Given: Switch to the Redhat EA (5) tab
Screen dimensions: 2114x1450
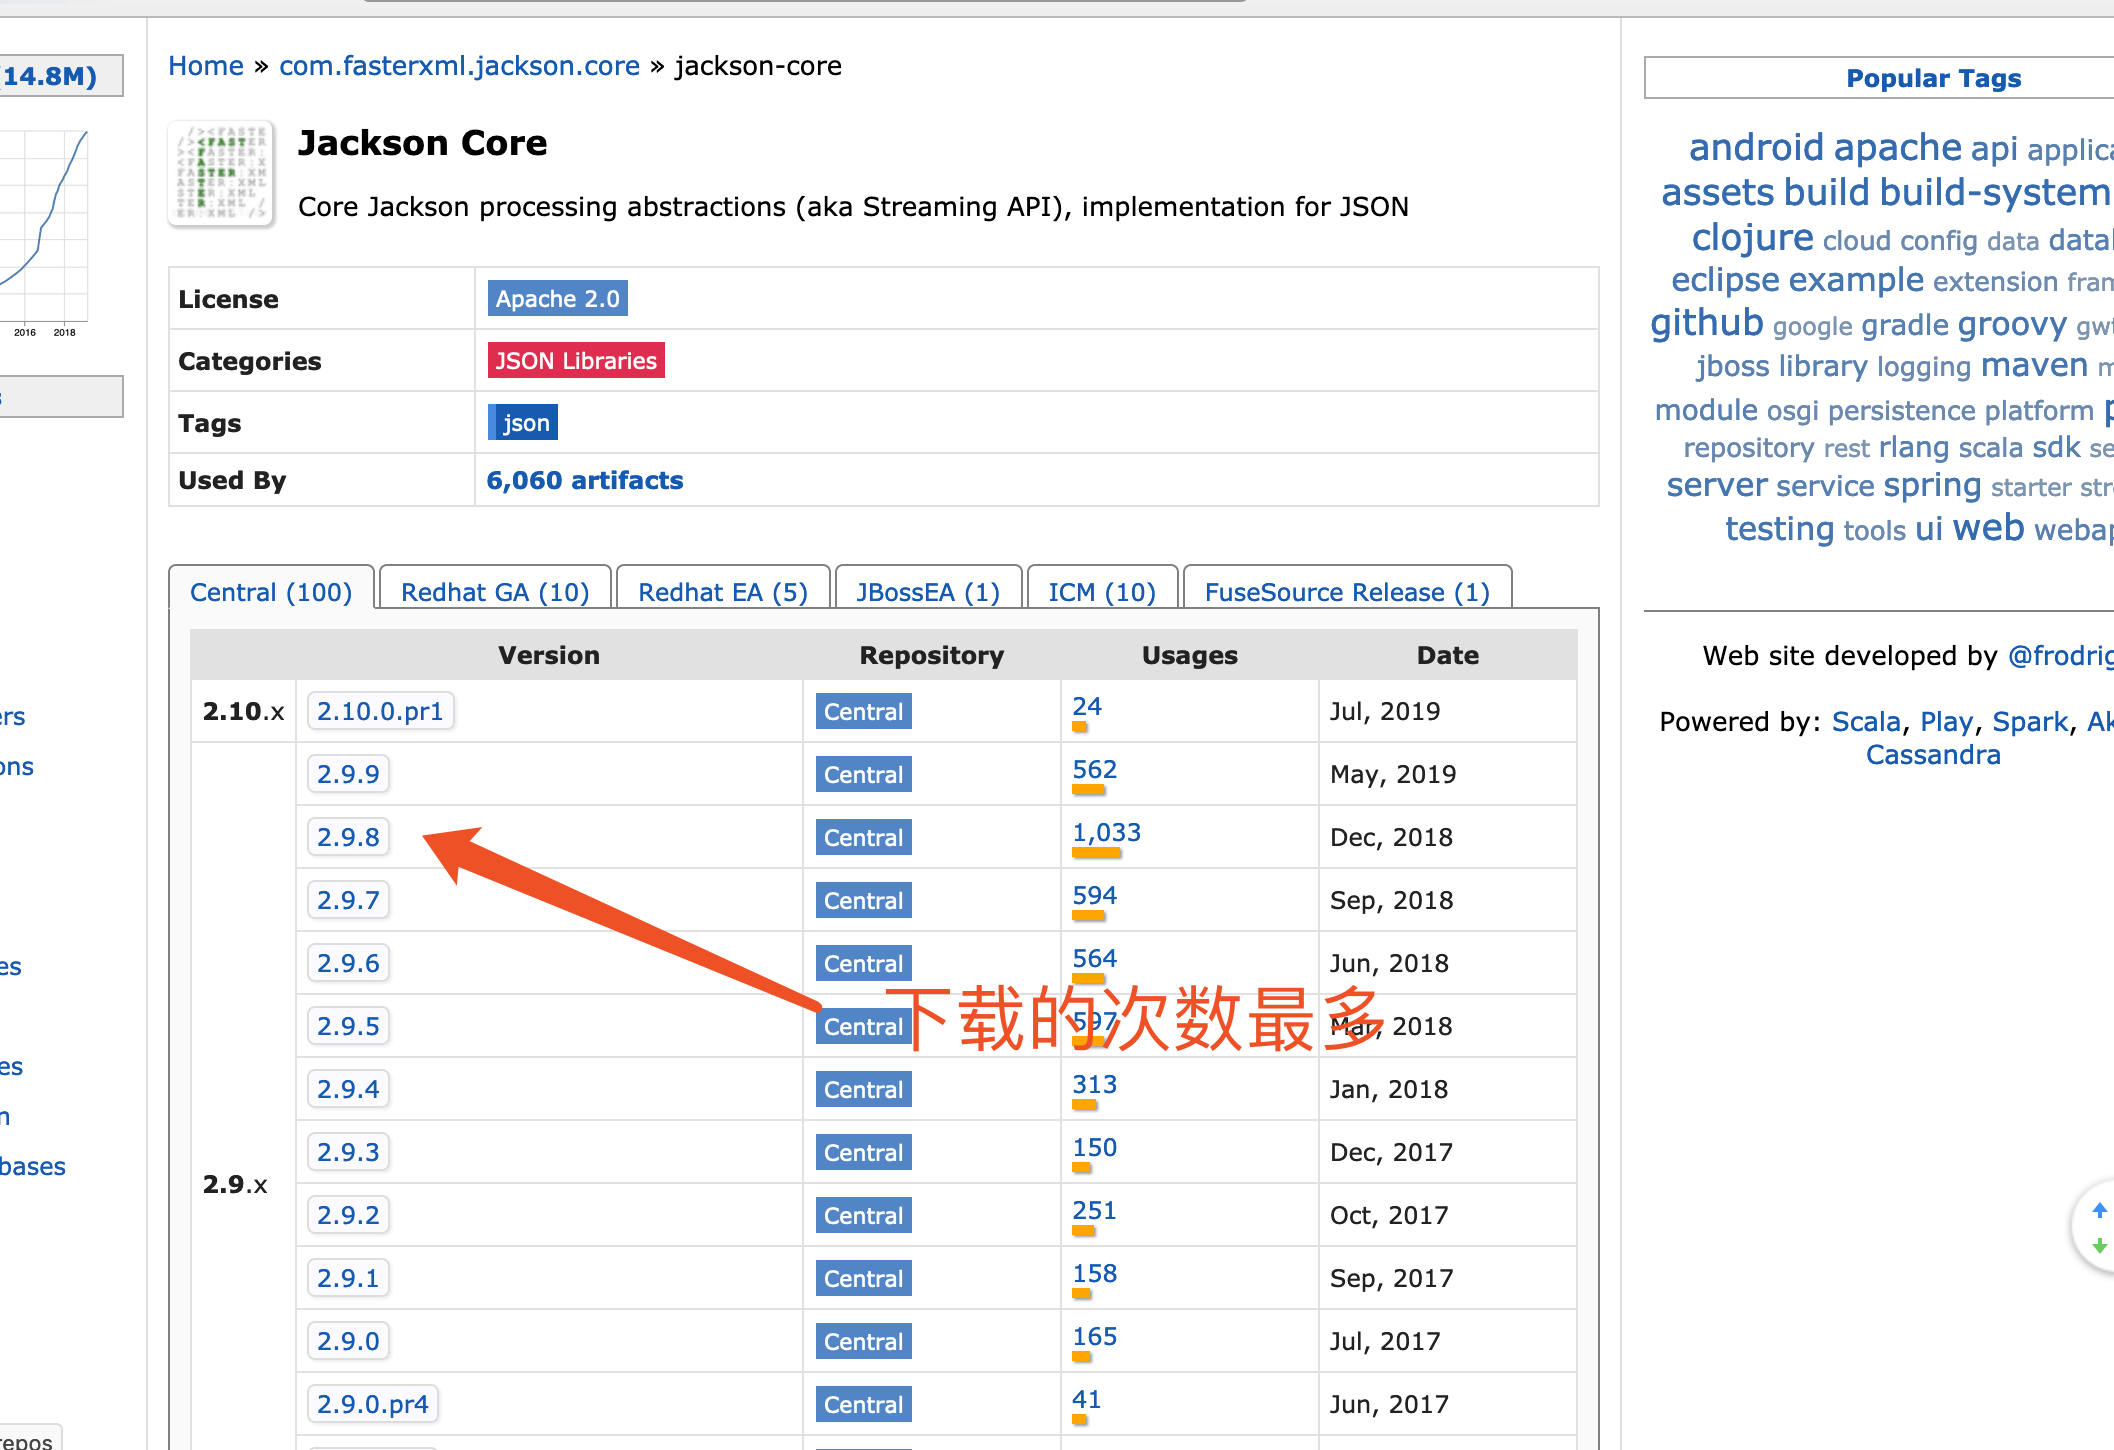Looking at the screenshot, I should tap(723, 592).
